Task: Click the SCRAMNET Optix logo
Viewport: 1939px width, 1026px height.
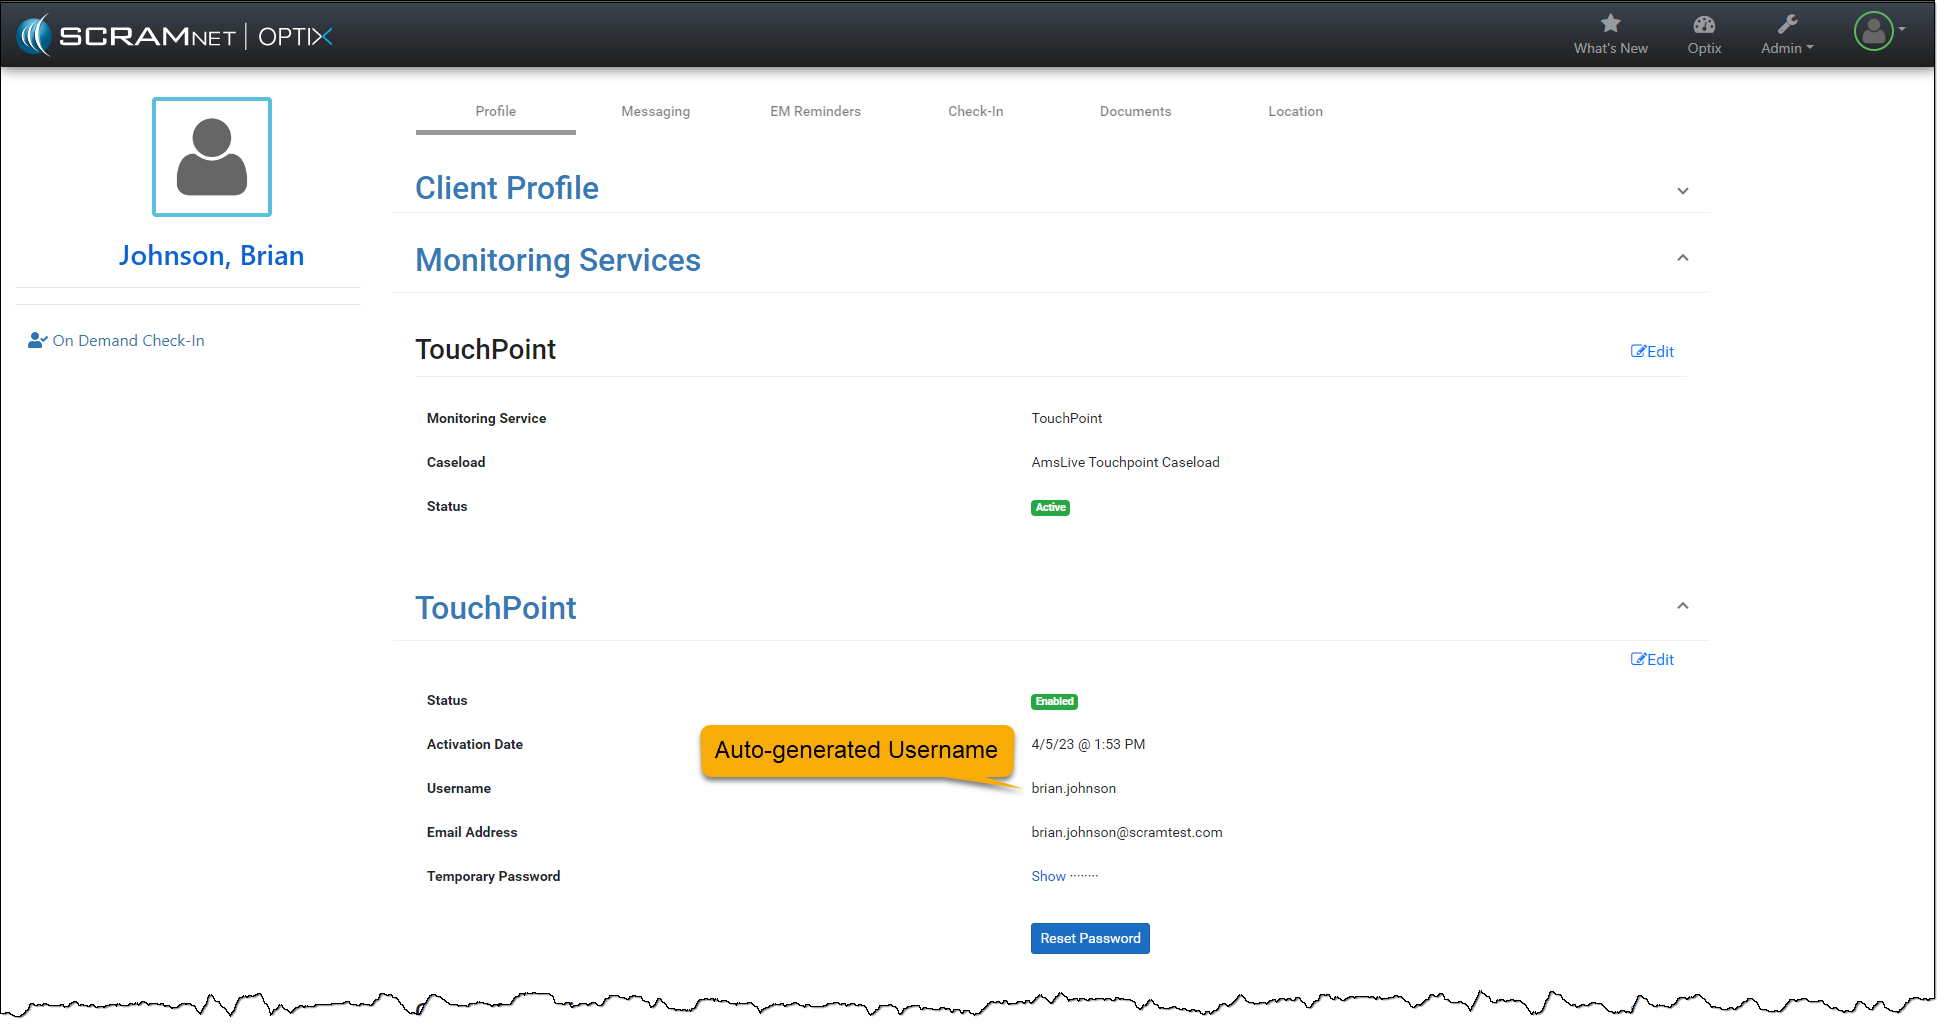Action: pos(174,36)
